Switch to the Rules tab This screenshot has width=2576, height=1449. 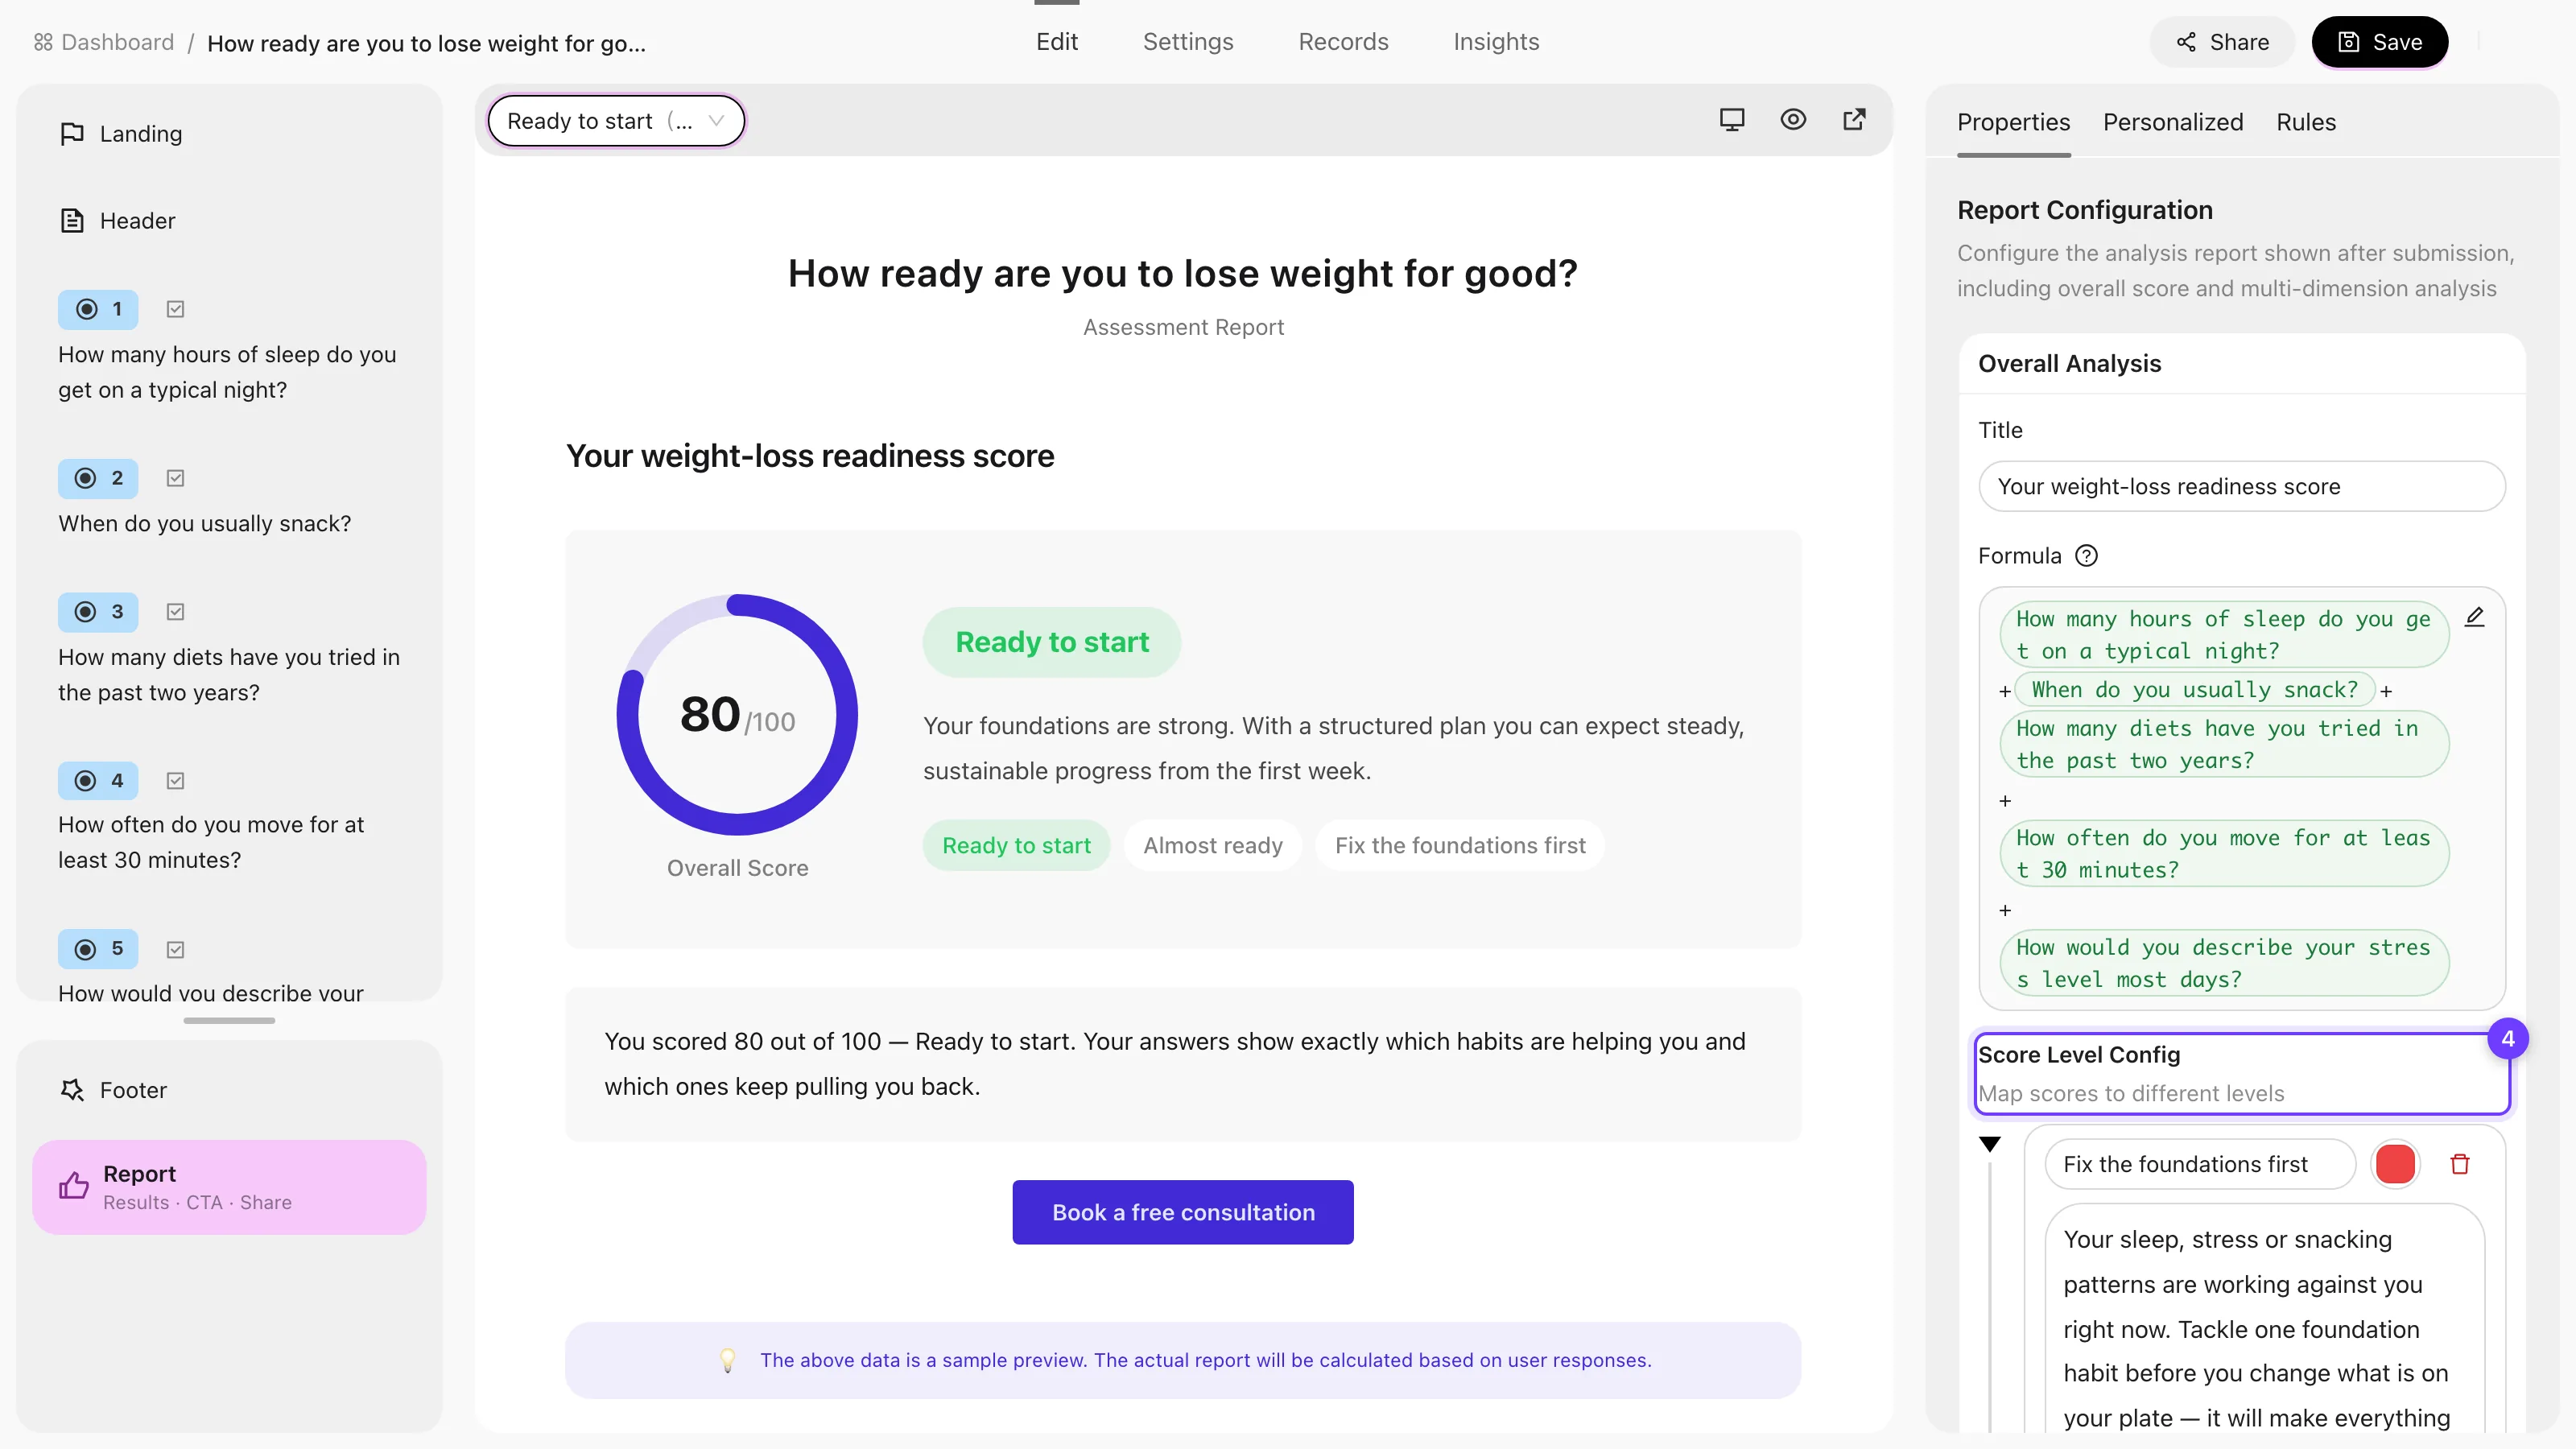coord(2306,122)
